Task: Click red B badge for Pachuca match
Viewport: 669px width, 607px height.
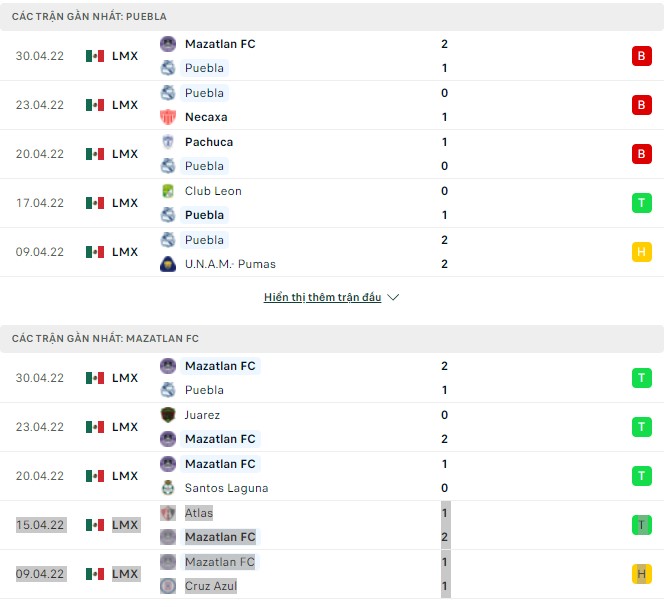Action: click(x=640, y=154)
